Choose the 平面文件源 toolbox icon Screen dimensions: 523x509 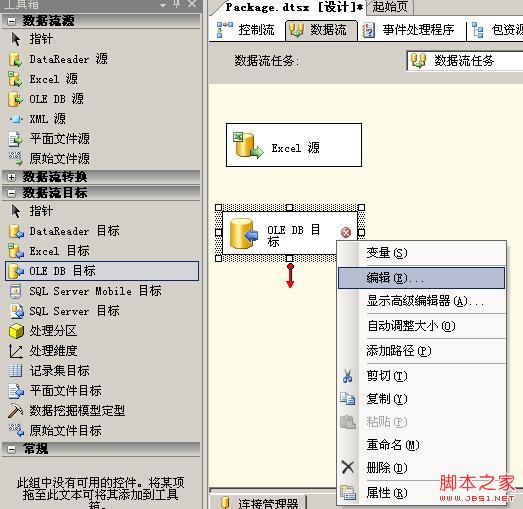tap(15, 139)
